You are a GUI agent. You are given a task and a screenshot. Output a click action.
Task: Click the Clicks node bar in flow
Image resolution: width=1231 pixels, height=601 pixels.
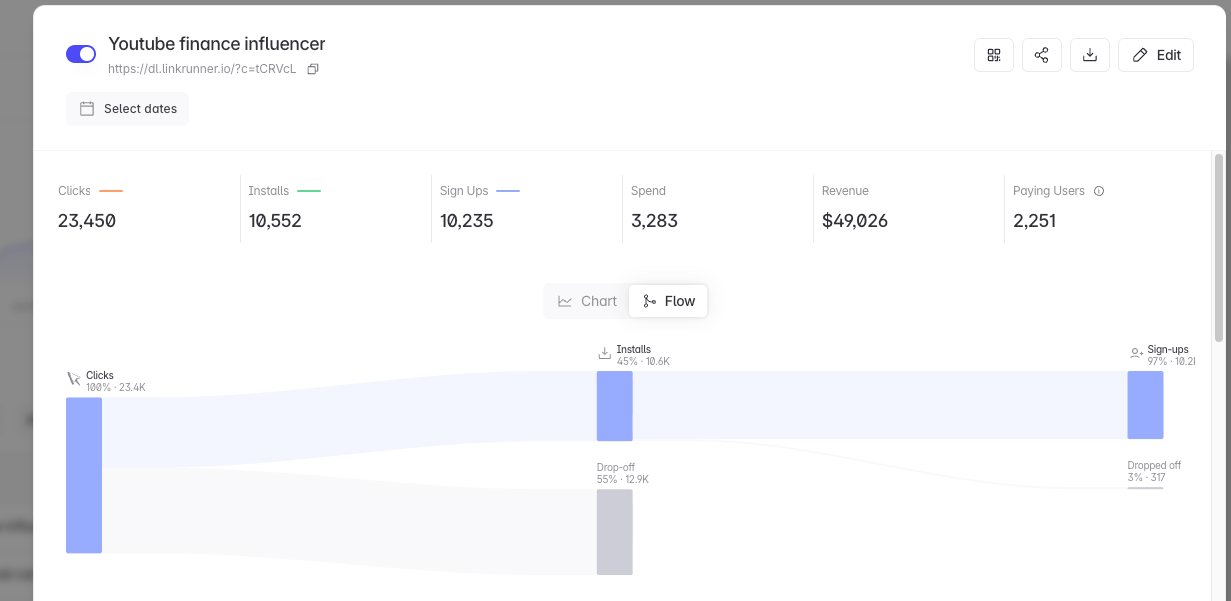pos(84,475)
